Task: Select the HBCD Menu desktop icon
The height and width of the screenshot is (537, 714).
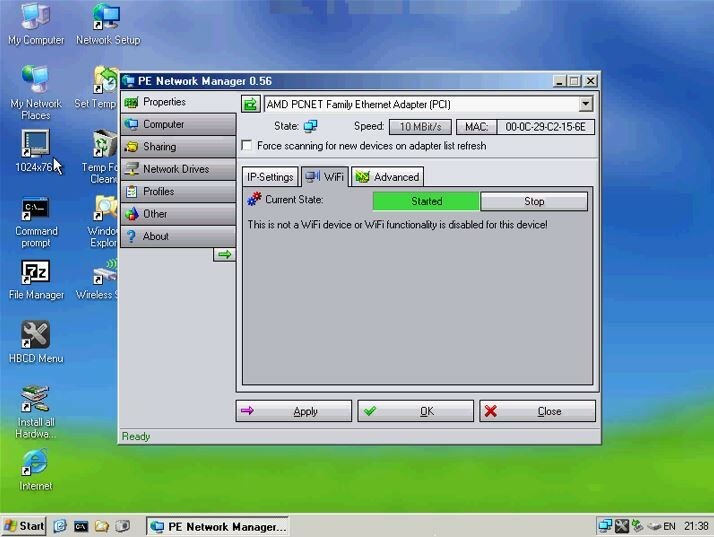Action: click(x=36, y=343)
